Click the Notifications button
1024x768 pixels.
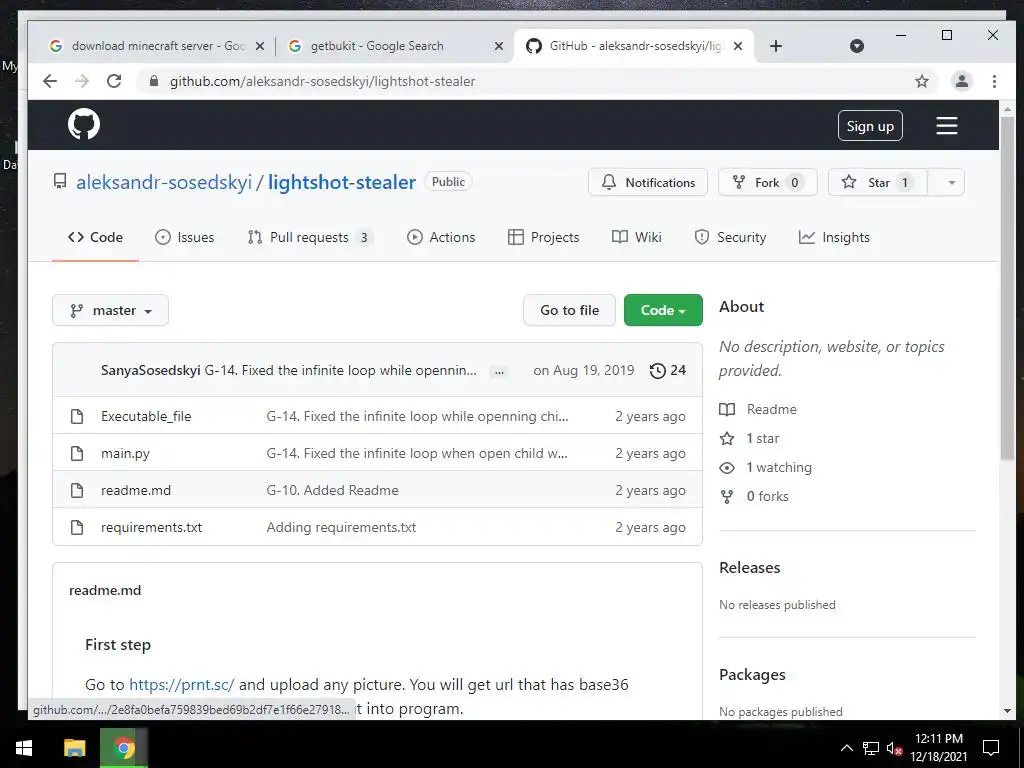point(648,182)
